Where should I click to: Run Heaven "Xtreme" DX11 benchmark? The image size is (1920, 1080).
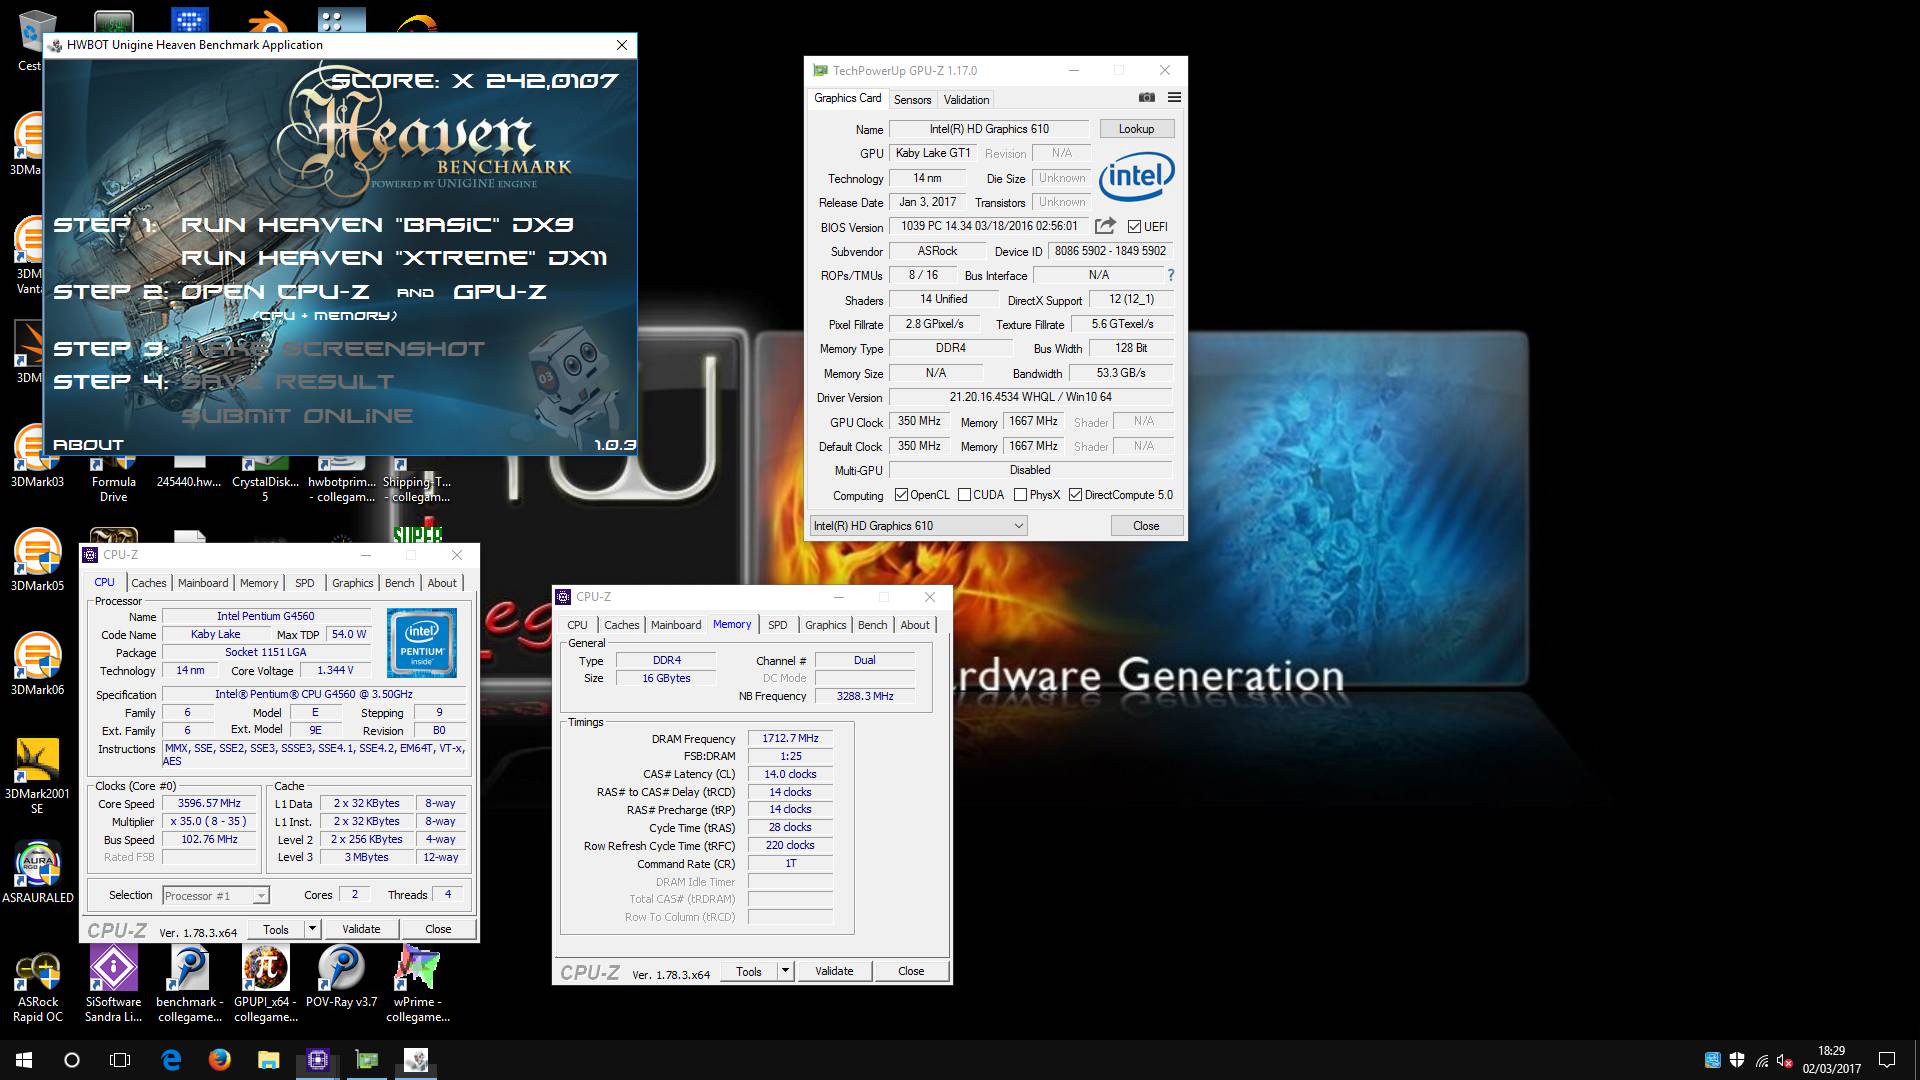[394, 258]
